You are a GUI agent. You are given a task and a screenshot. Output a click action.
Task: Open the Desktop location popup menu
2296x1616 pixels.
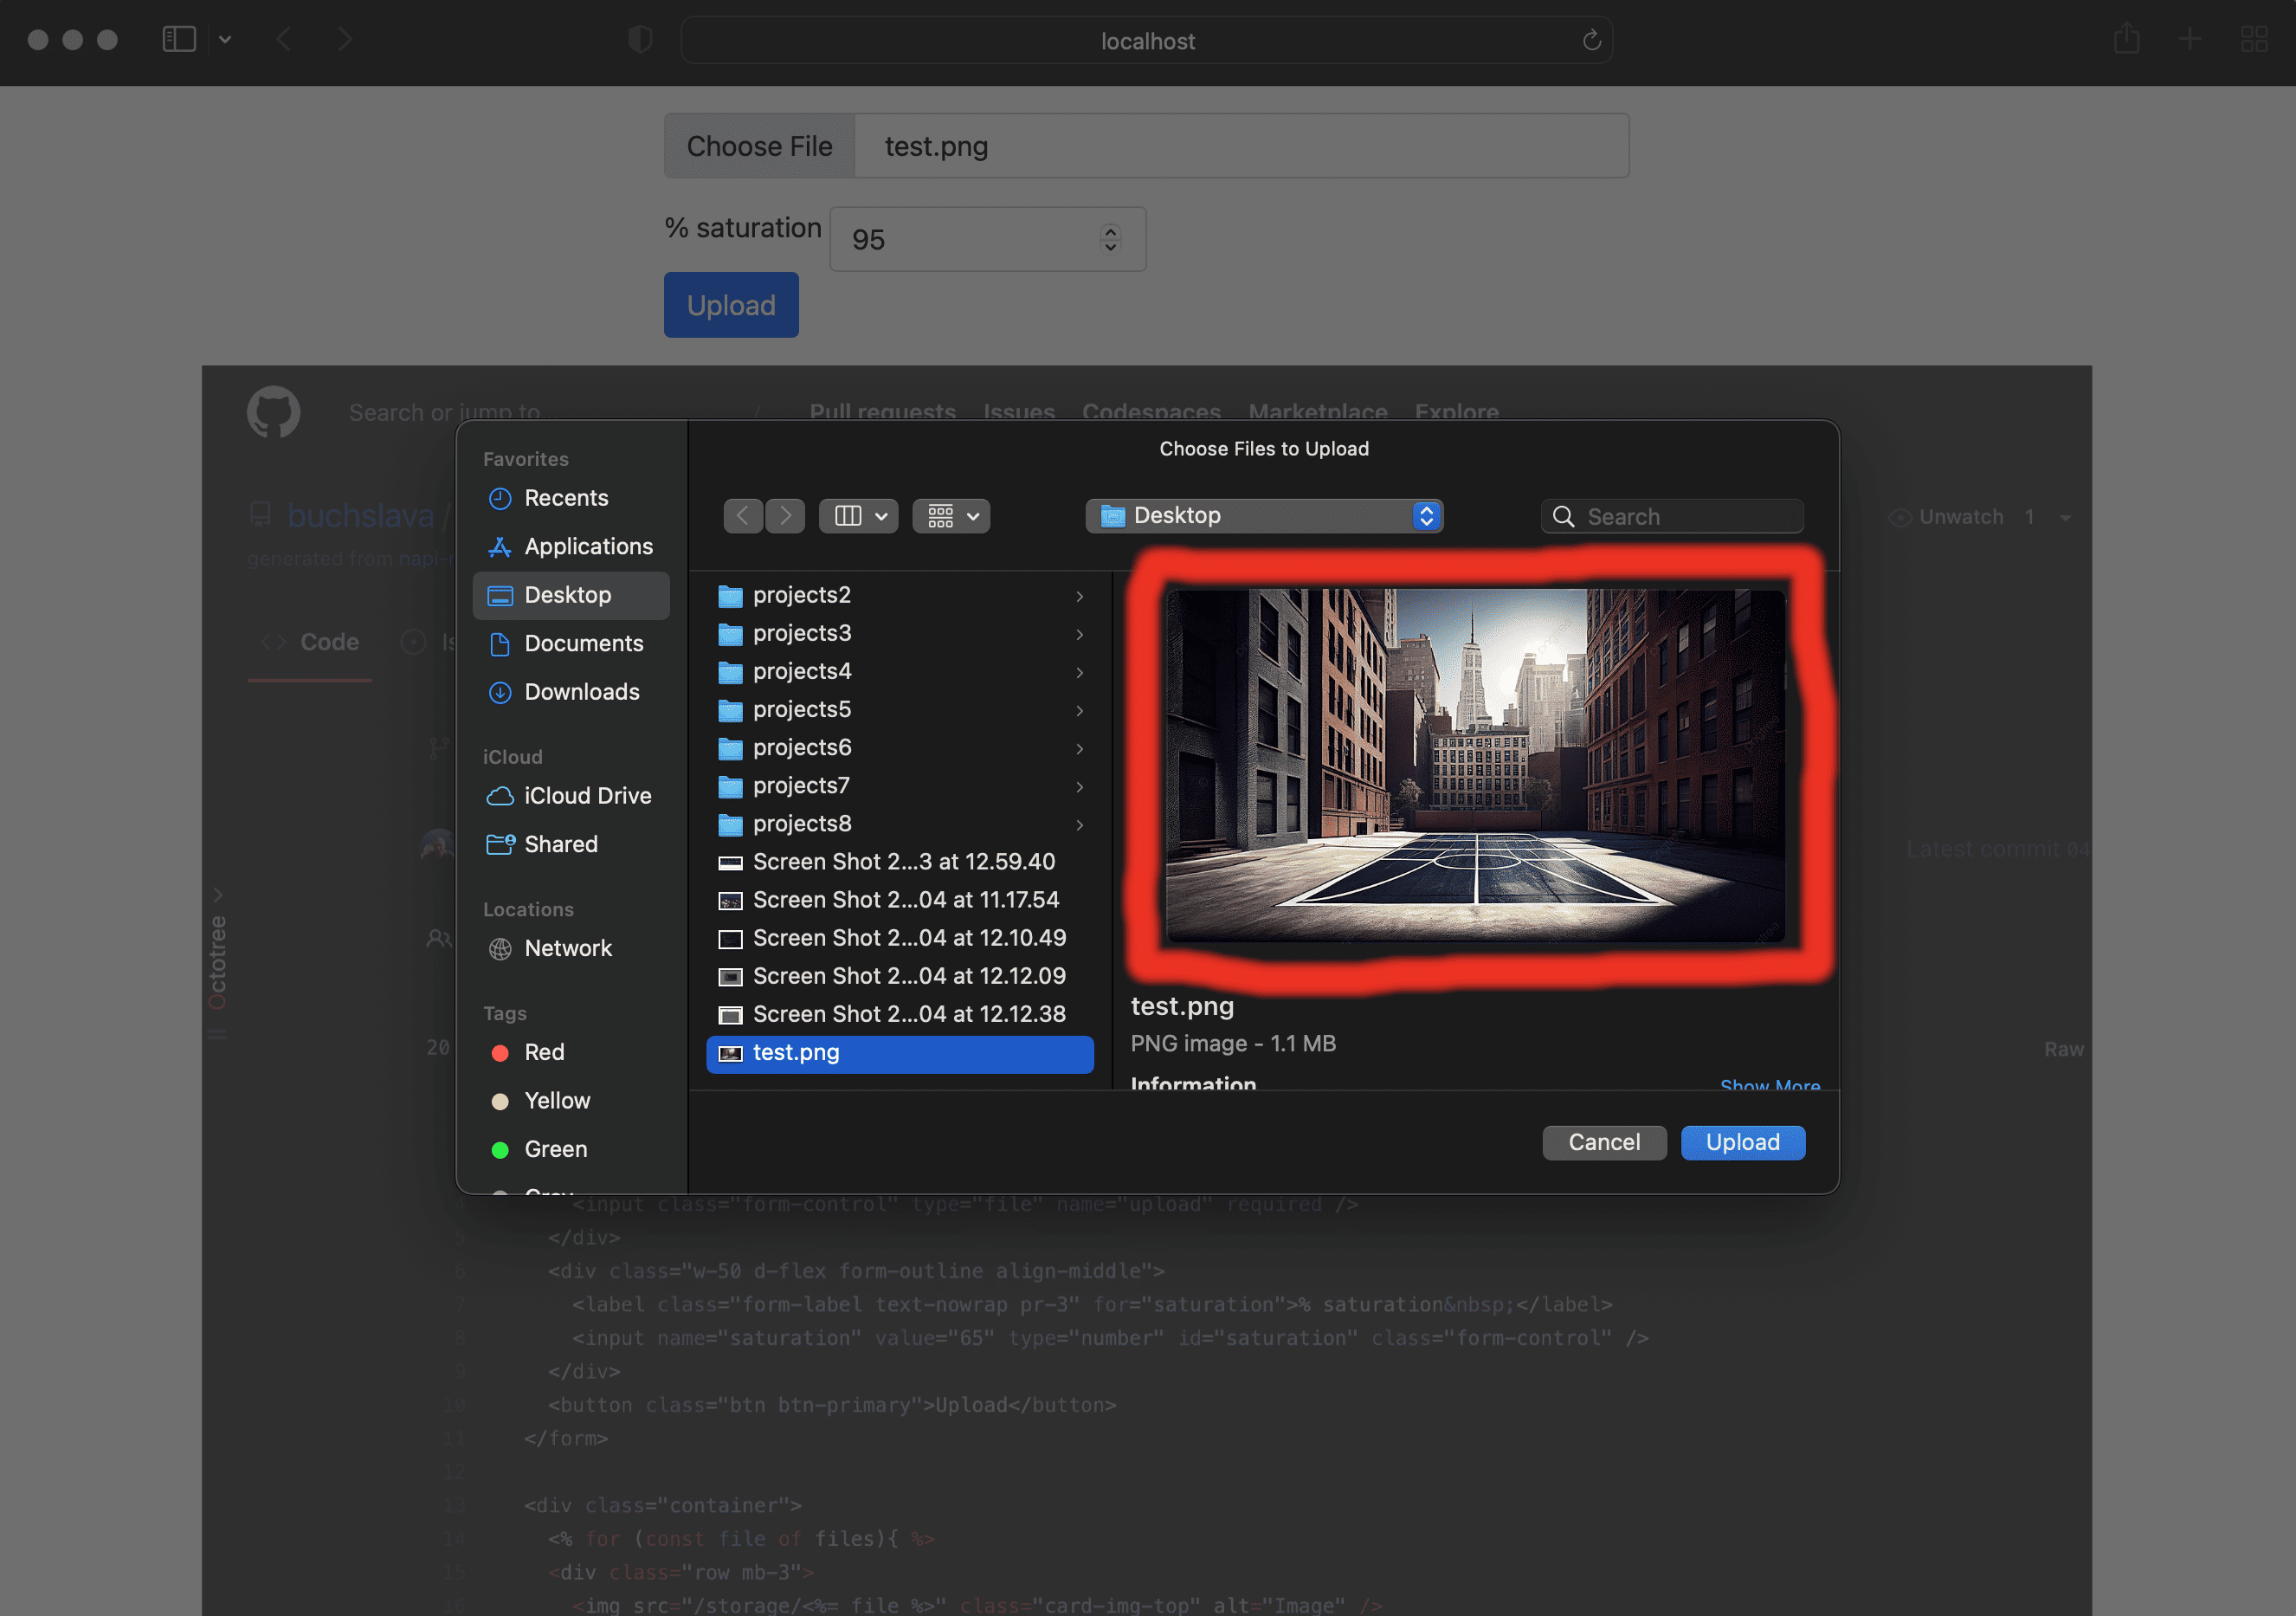point(1263,516)
